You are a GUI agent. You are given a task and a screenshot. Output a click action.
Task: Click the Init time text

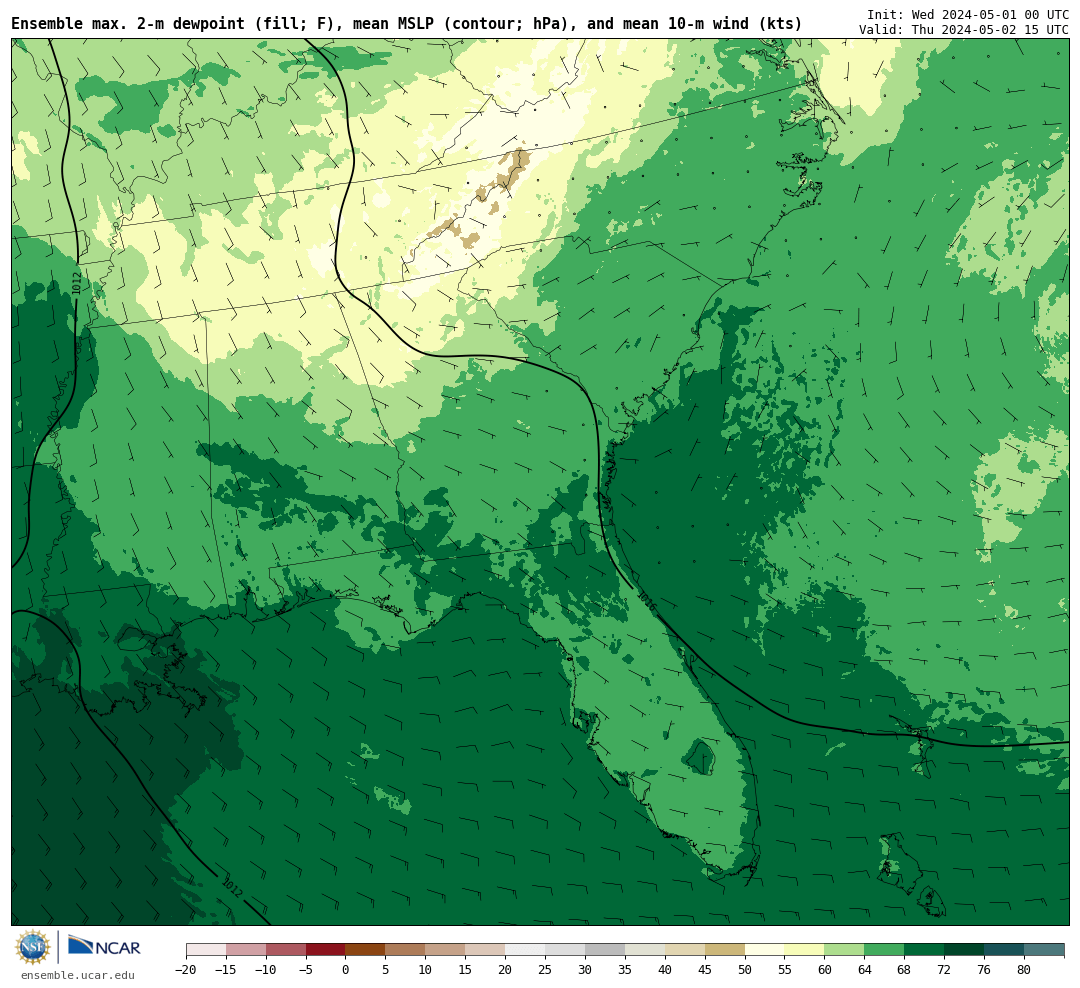pos(968,14)
